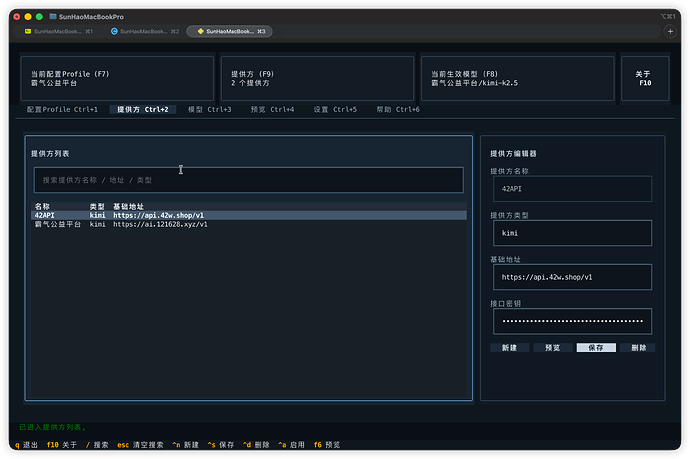
Task: Click the highlighted 保存 button
Action: coord(596,348)
